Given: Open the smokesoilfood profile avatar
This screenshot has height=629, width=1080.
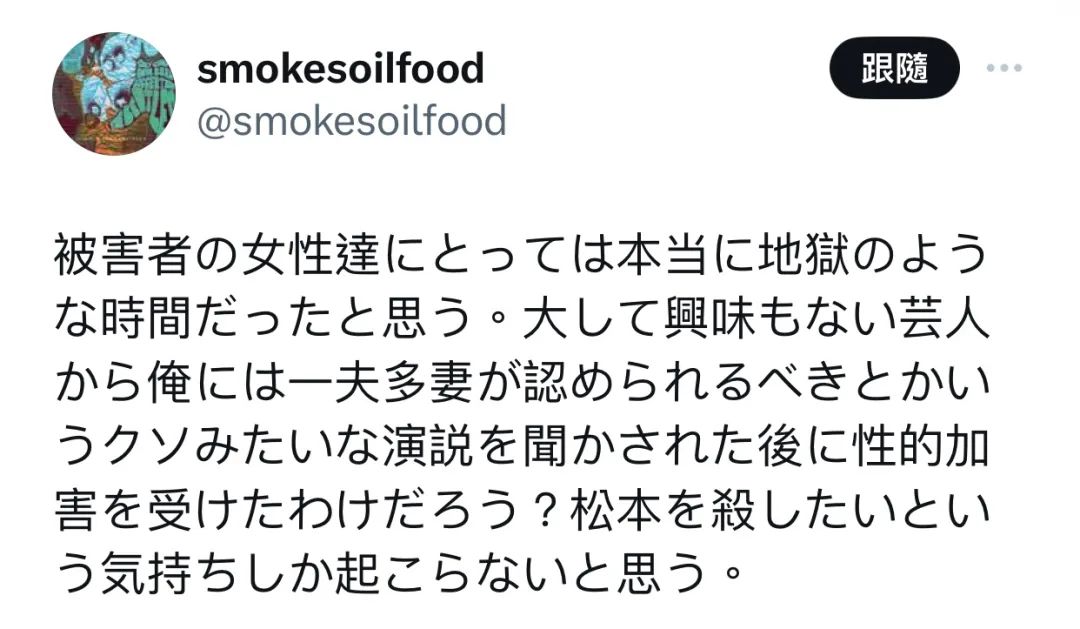Looking at the screenshot, I should (x=114, y=93).
